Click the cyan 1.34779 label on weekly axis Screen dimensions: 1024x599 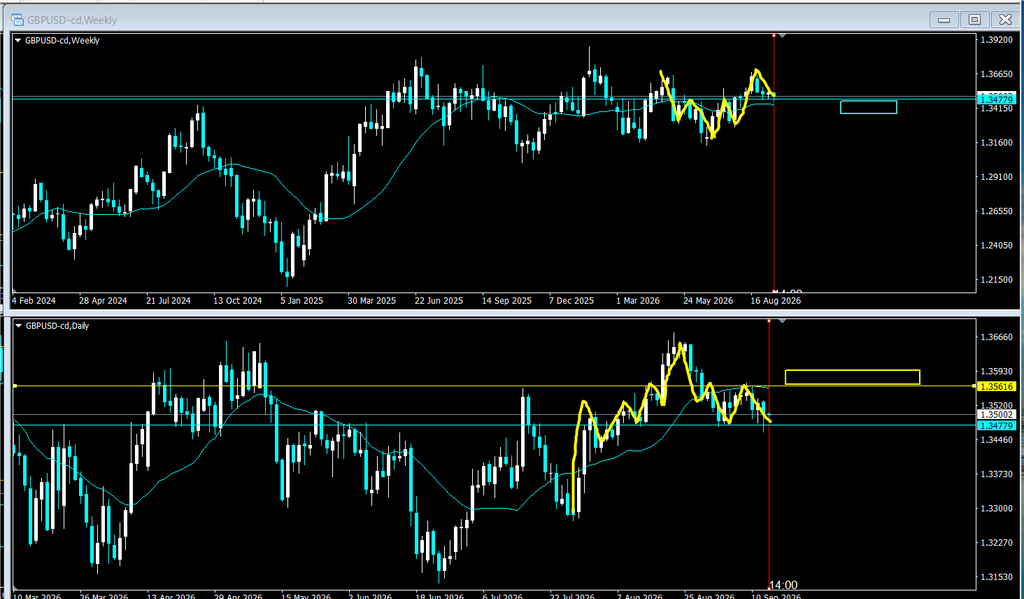pyautogui.click(x=997, y=99)
